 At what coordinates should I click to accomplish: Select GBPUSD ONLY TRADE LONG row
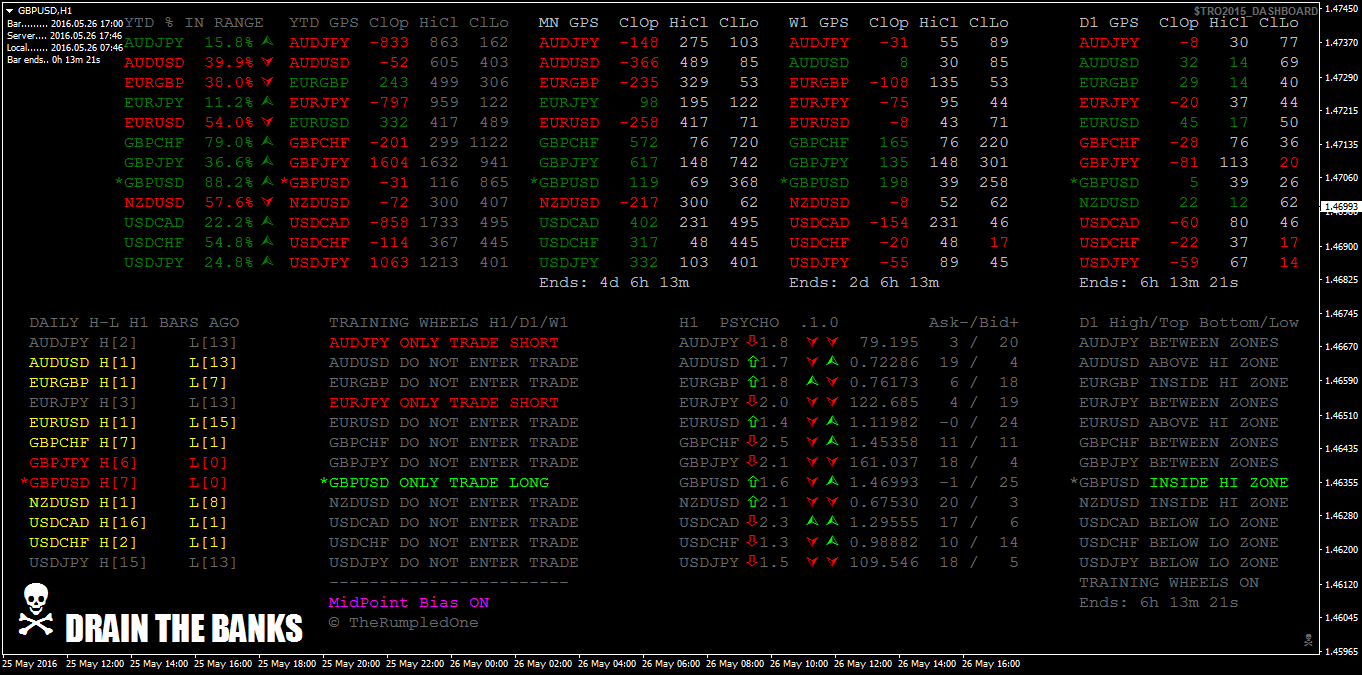pos(438,482)
